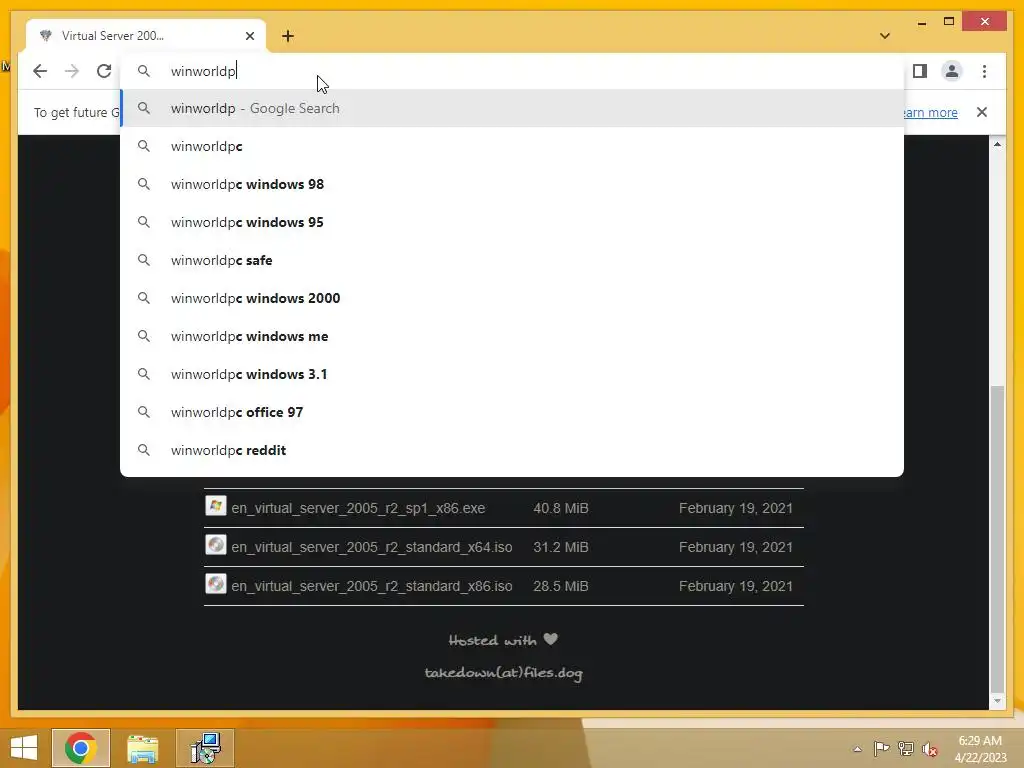Click the "28.5 MiB" size cell
The height and width of the screenshot is (768, 1024).
(561, 586)
